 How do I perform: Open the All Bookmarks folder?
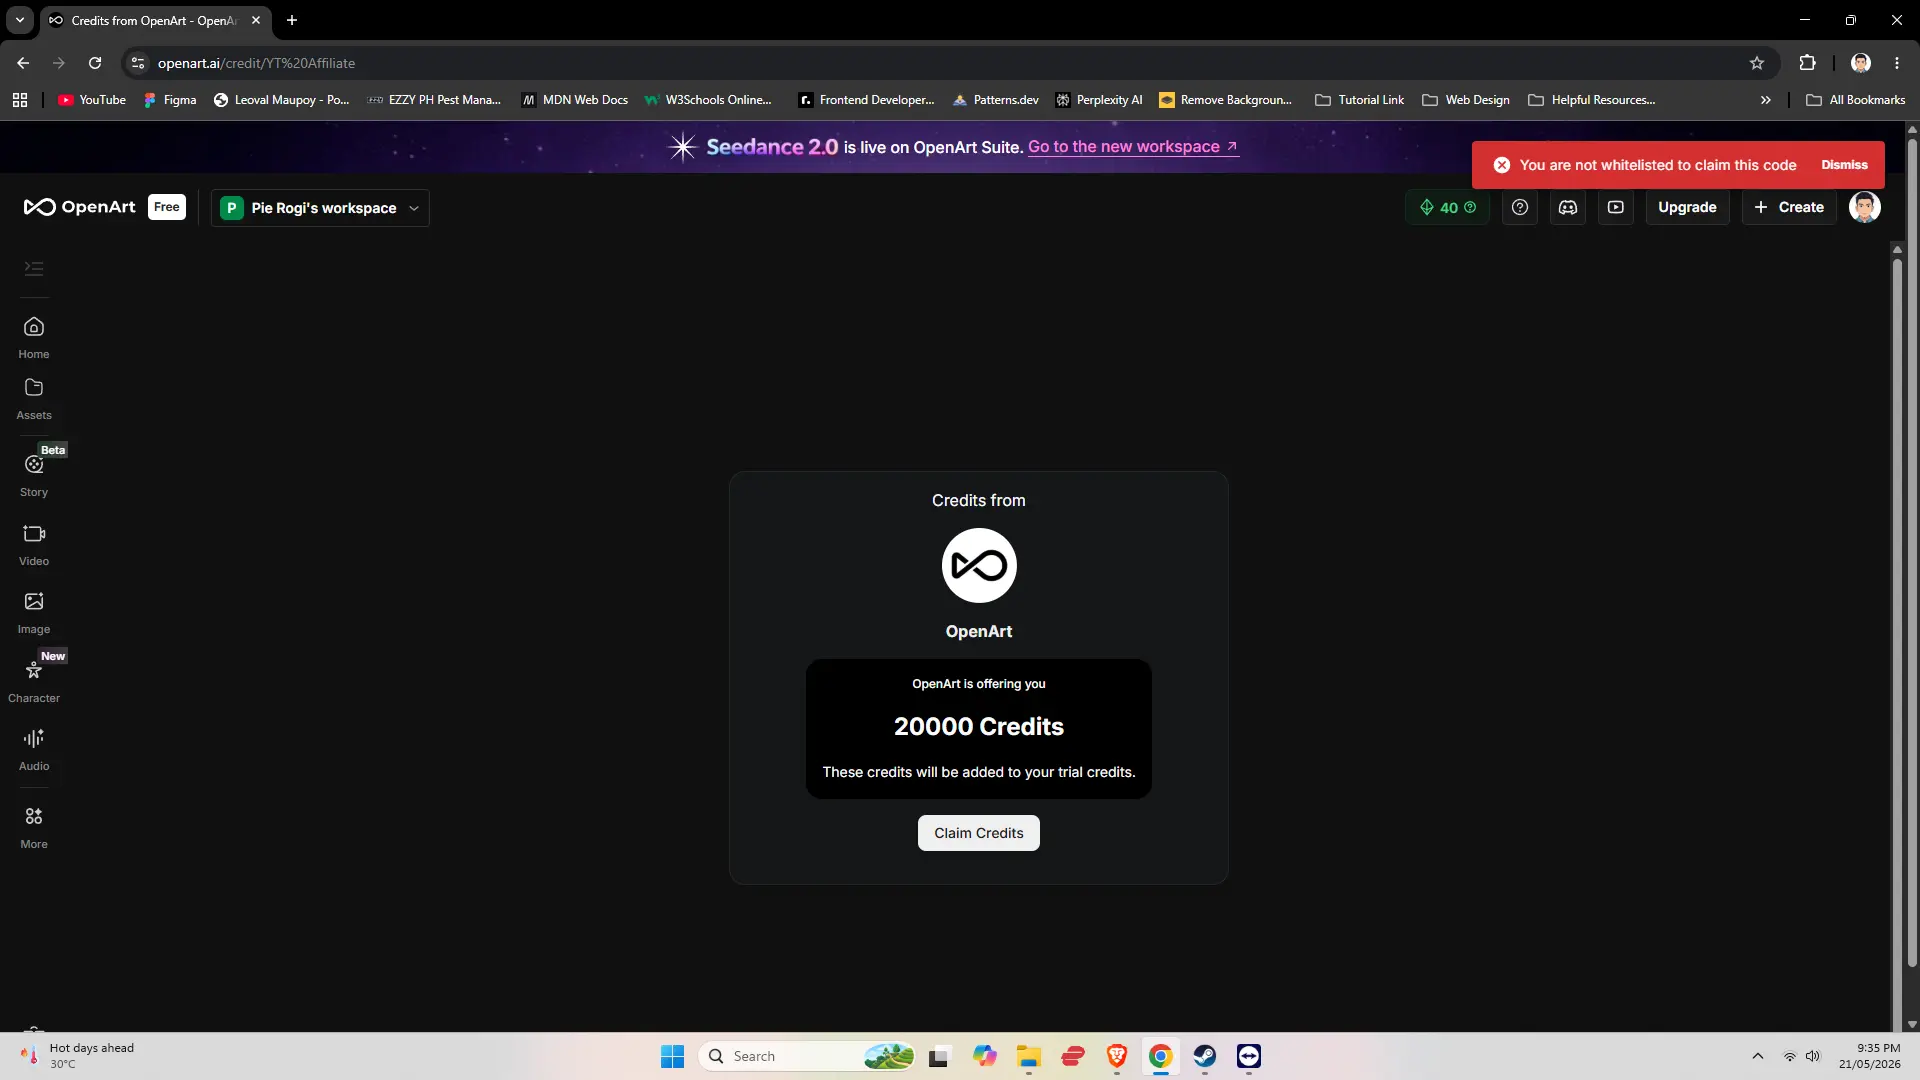1856,100
